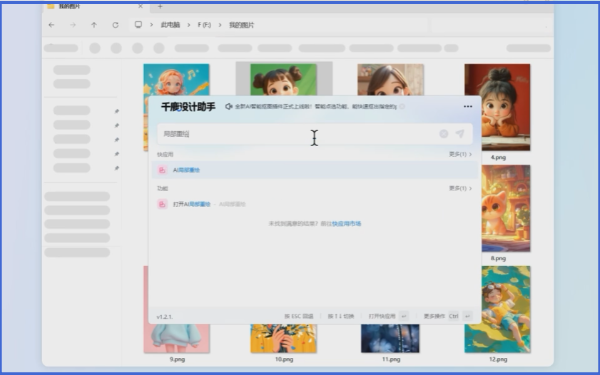600x375 pixels.
Task: Select the music notes girl thumbnail
Action: click(x=176, y=80)
